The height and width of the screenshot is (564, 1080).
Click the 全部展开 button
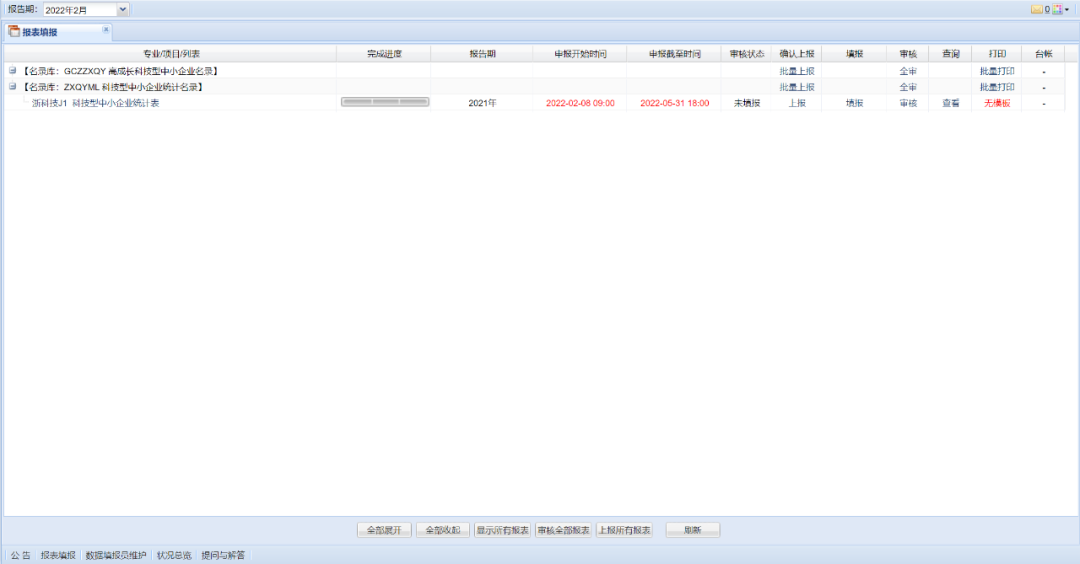click(384, 530)
